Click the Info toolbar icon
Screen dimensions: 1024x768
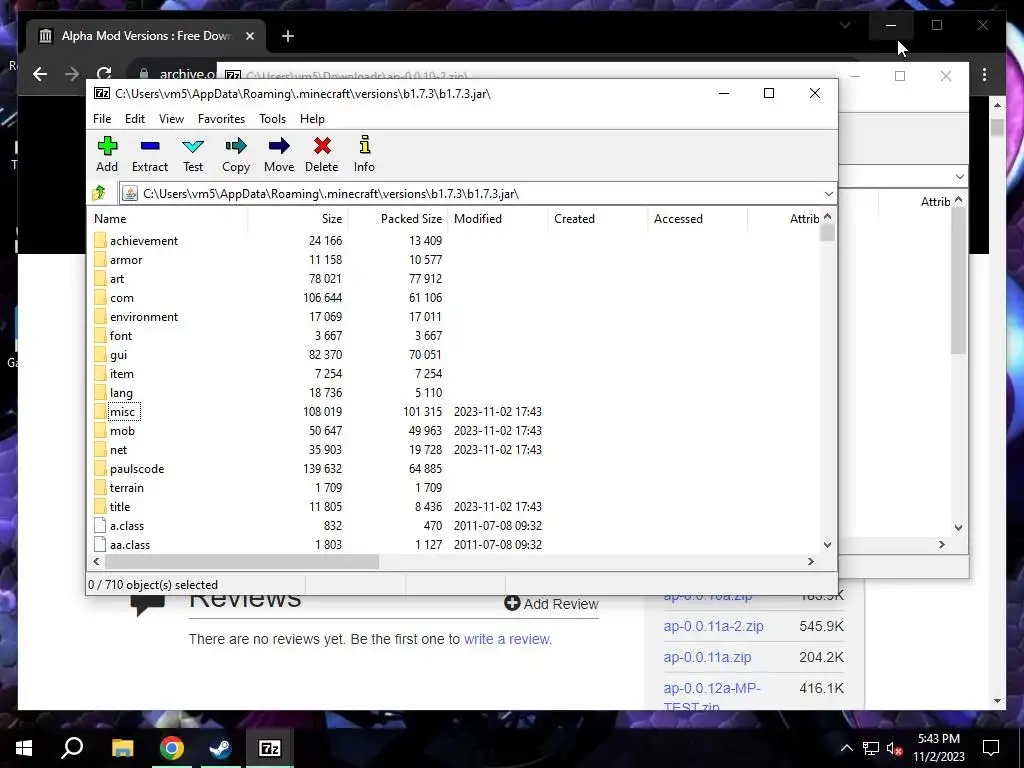[x=364, y=146]
